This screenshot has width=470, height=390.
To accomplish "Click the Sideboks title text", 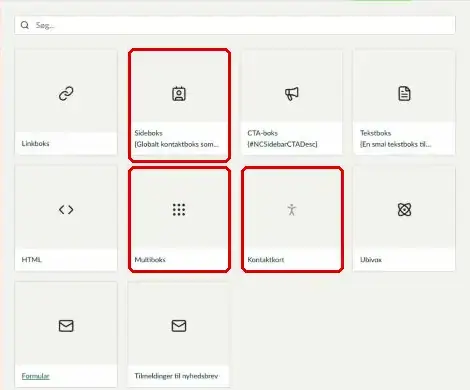I will 148,133.
